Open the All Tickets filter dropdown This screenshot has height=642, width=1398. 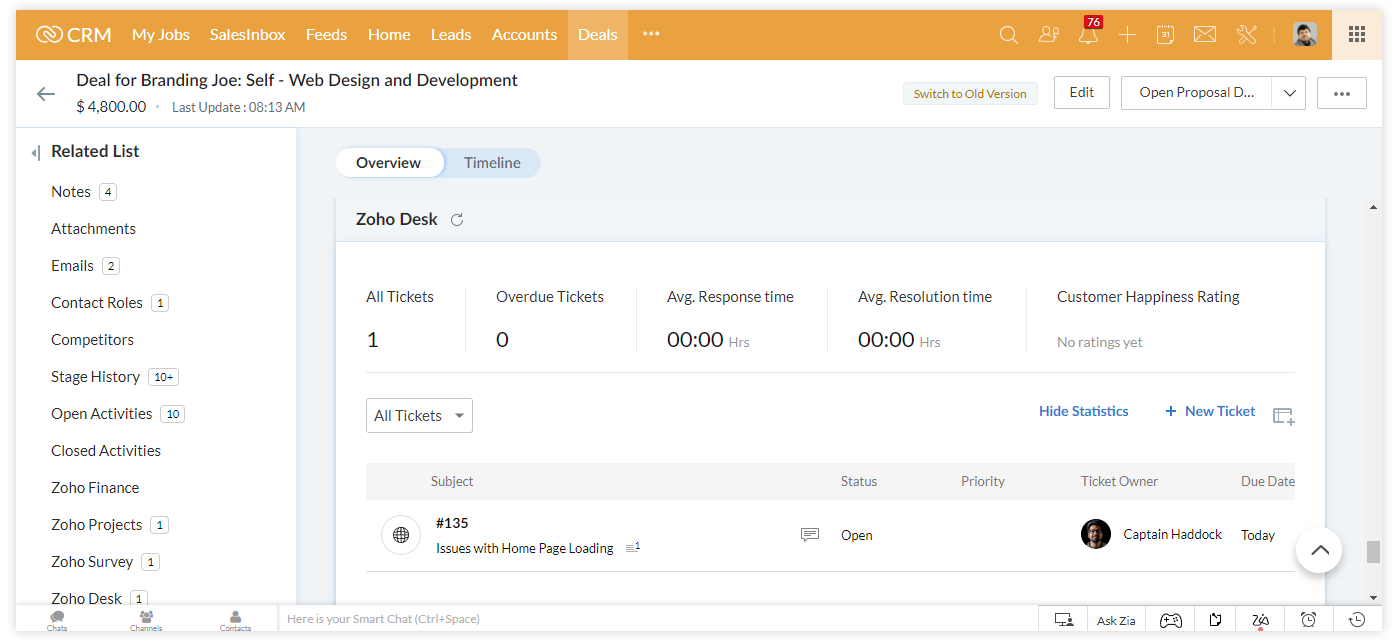pos(419,416)
